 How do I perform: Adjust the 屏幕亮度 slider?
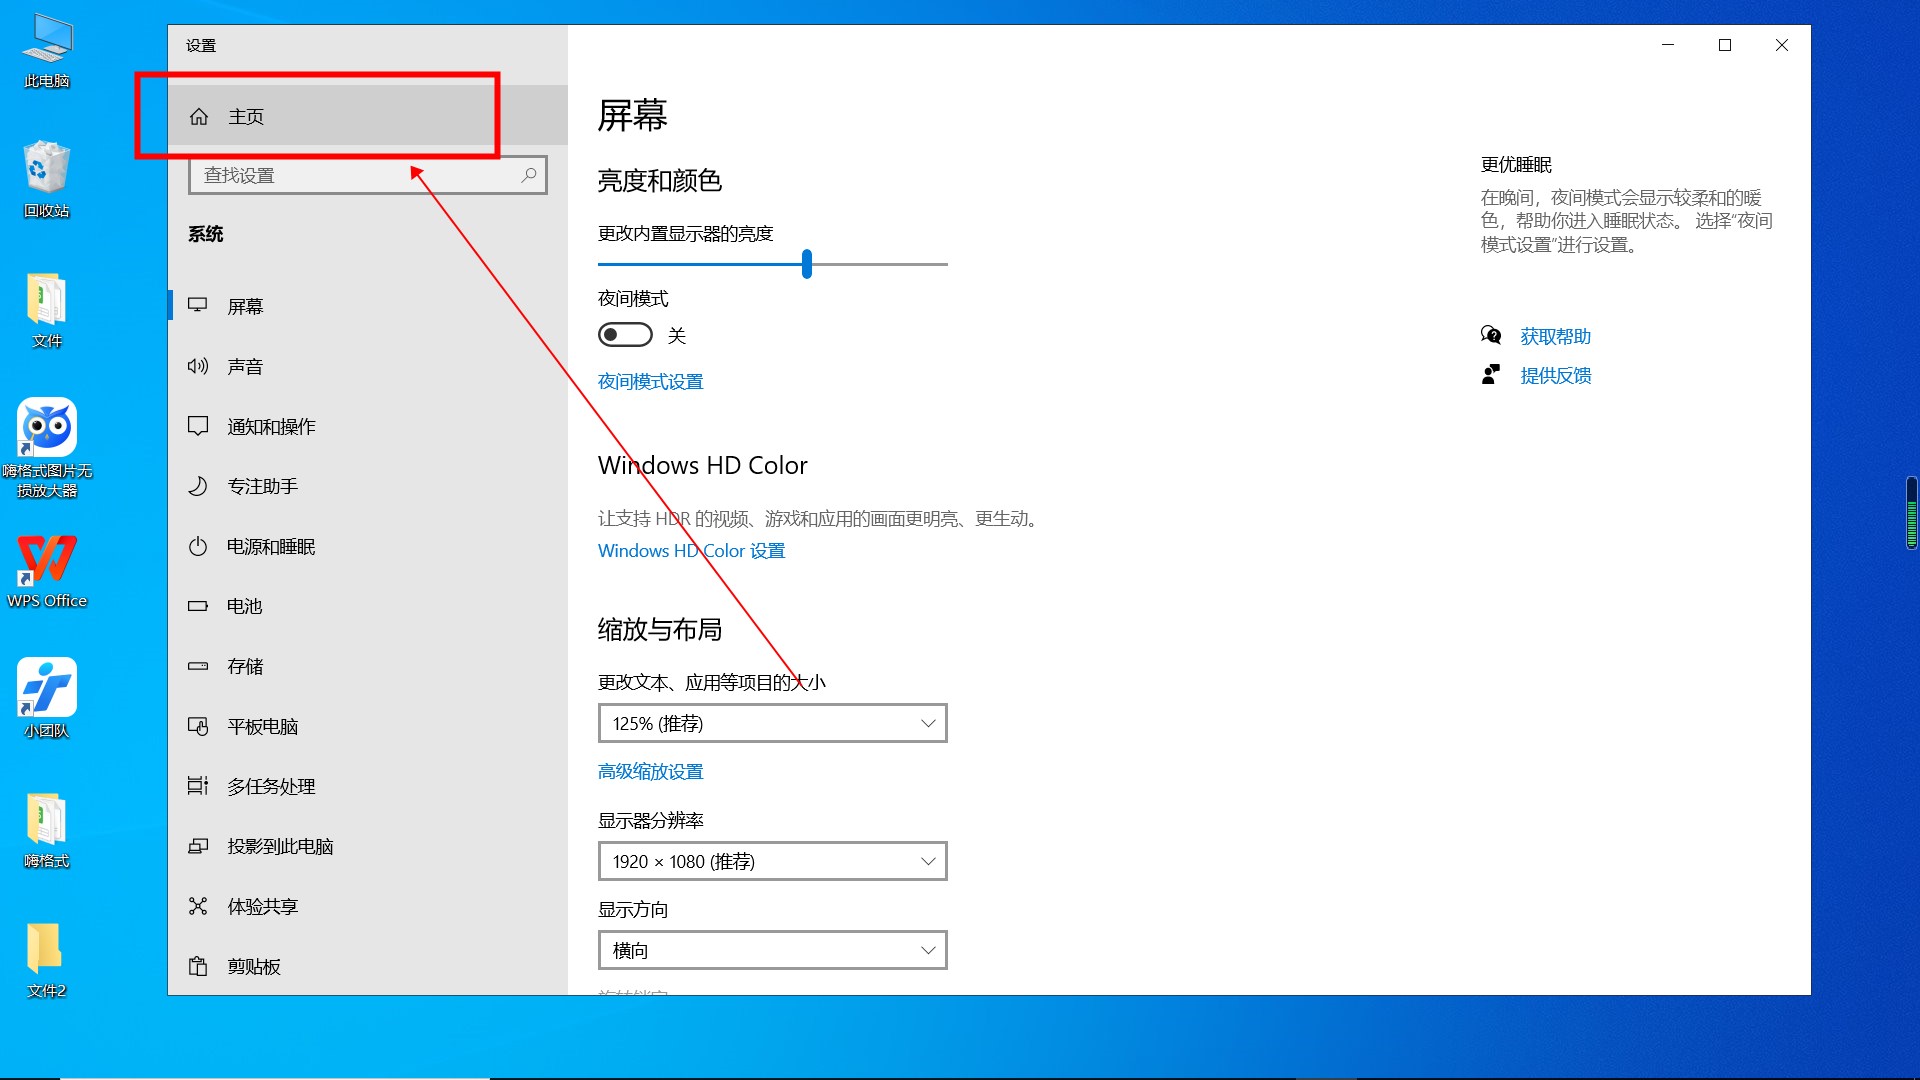806,264
